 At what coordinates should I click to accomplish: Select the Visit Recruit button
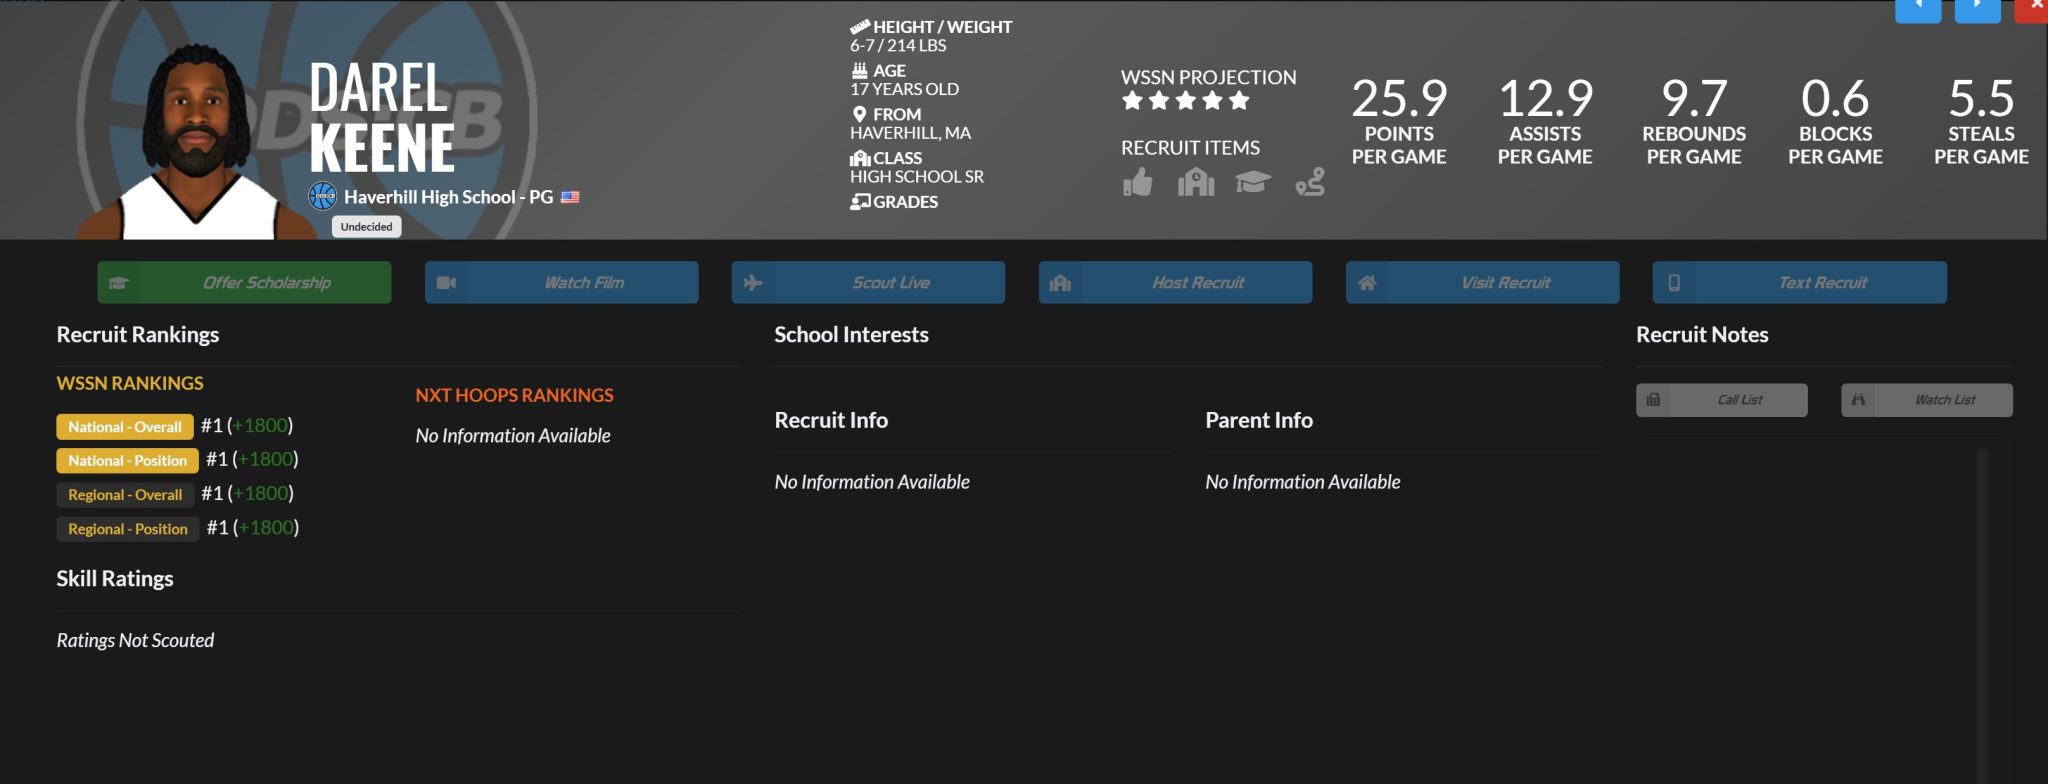pyautogui.click(x=1482, y=283)
